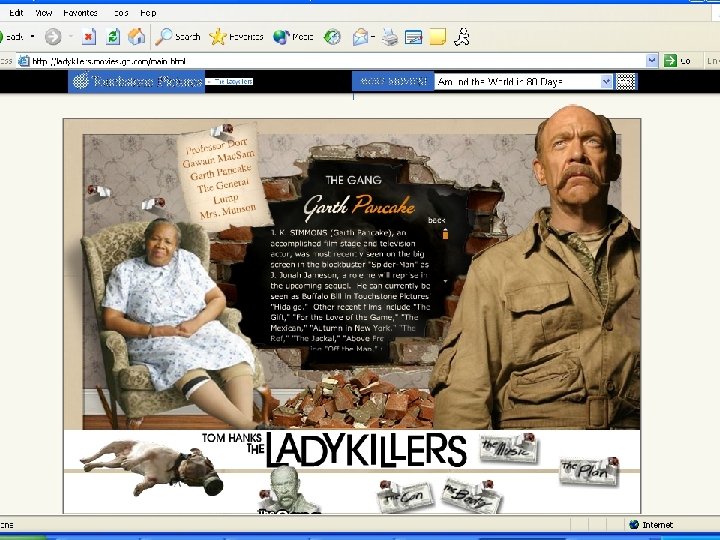Click The Ladykillers breadcrumb link

(230, 81)
